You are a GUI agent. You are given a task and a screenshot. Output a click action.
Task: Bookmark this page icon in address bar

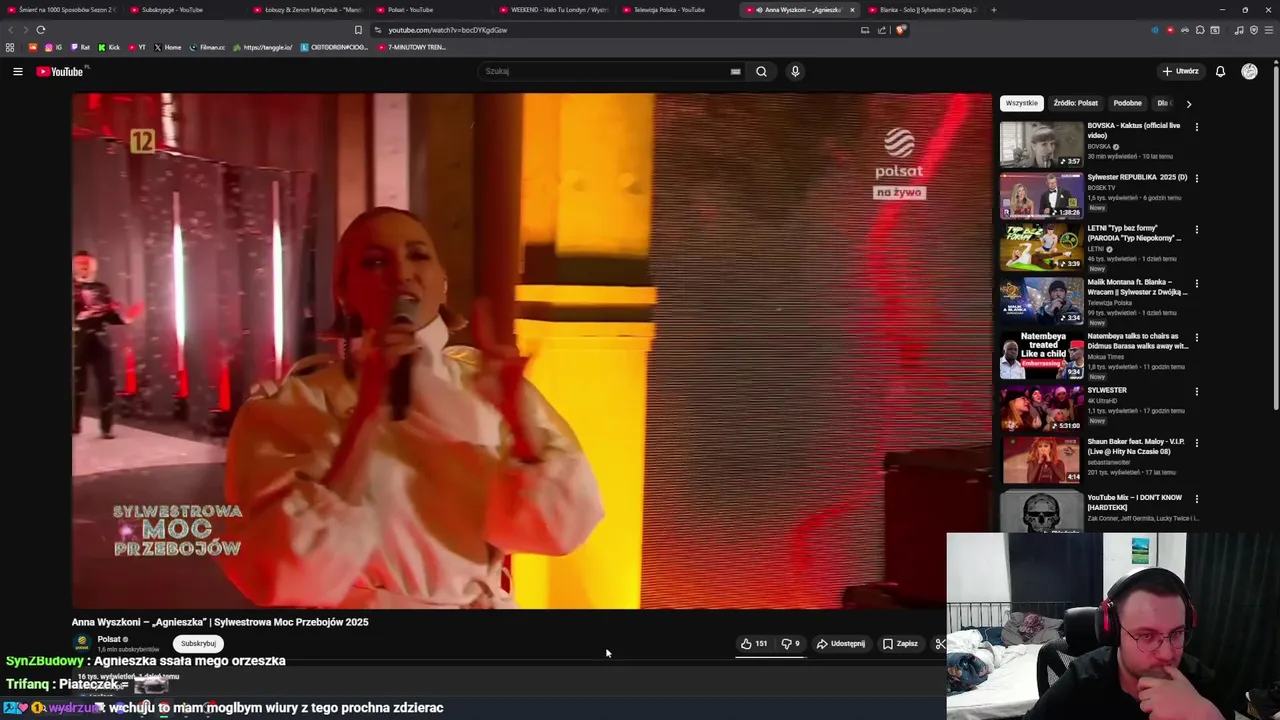tap(358, 30)
